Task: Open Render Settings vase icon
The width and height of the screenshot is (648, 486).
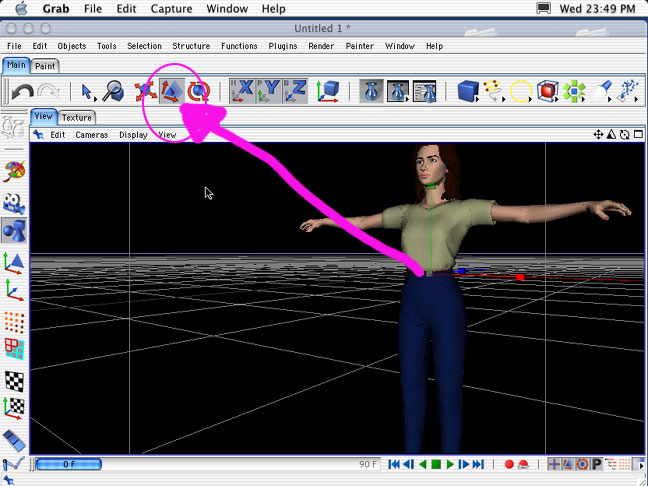Action: coord(424,91)
